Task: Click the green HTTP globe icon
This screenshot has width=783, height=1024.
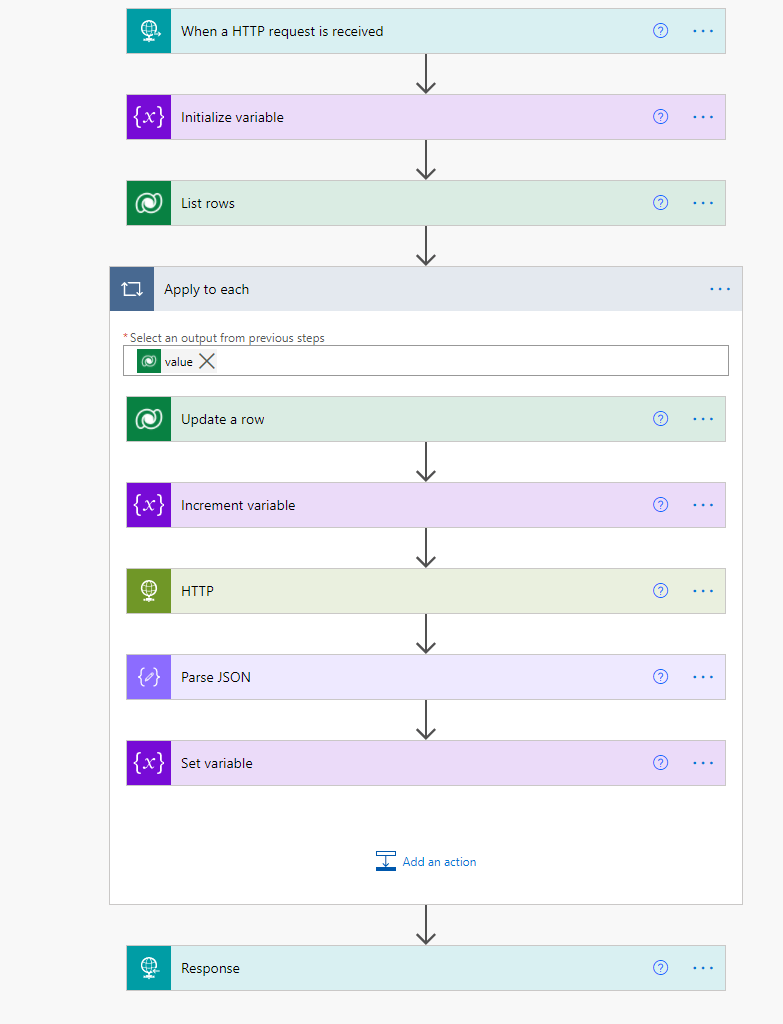Action: 149,591
